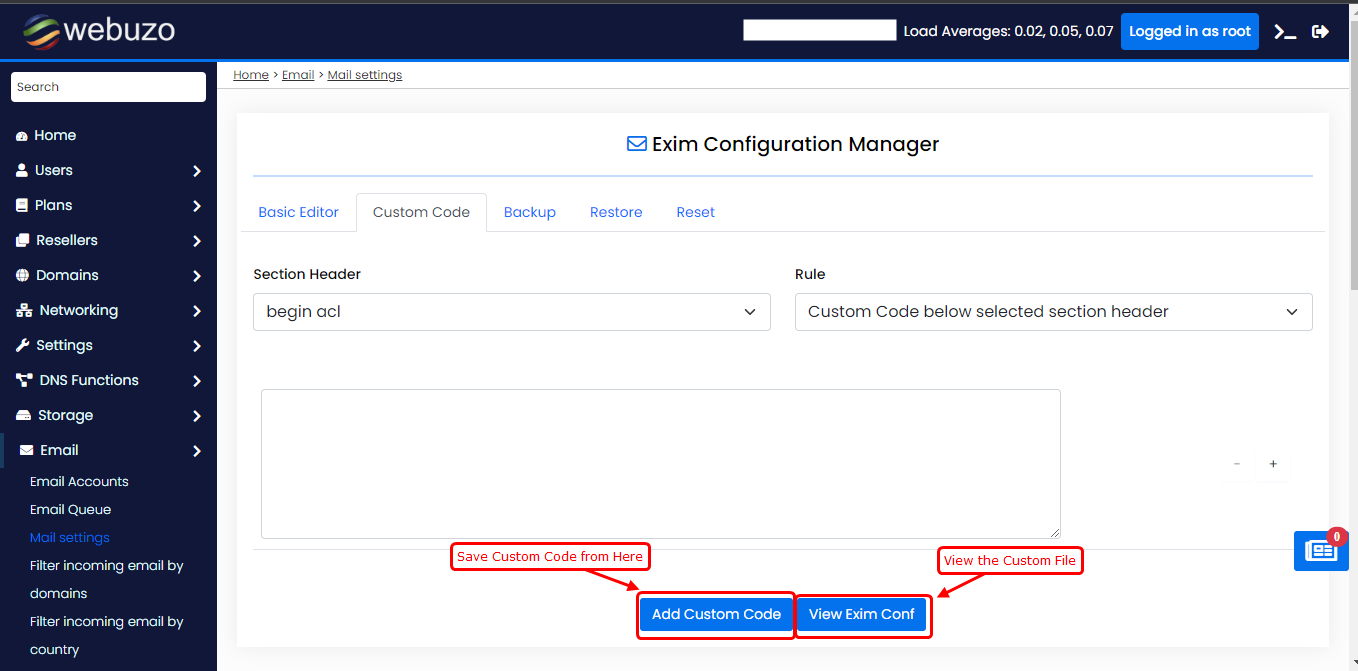
Task: Click the View Exim Conf button
Action: pos(861,615)
